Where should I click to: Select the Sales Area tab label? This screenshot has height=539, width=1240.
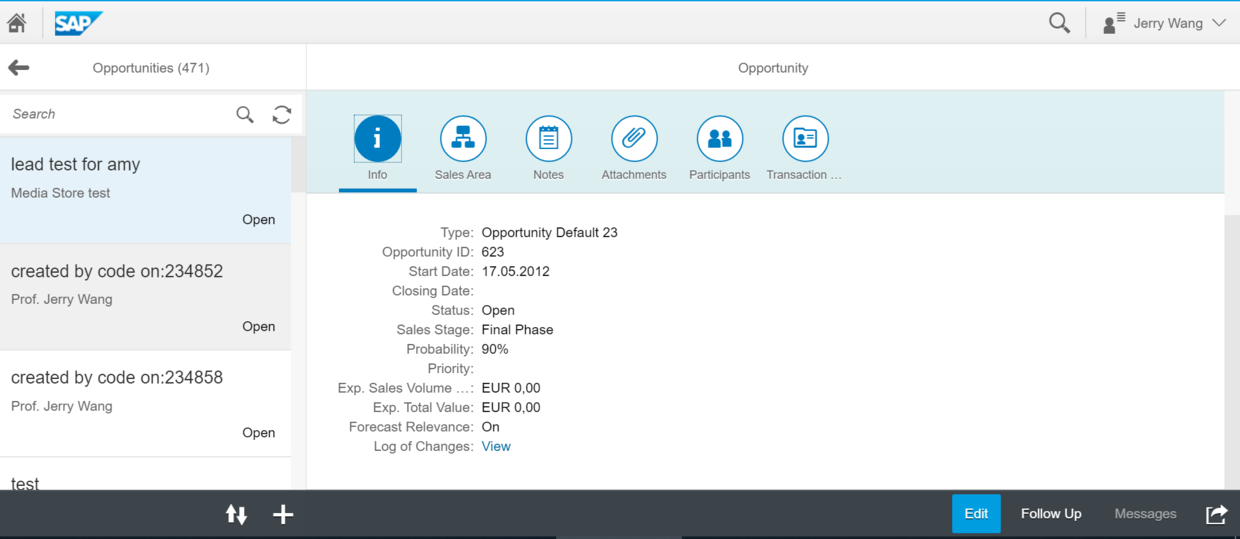pos(463,175)
